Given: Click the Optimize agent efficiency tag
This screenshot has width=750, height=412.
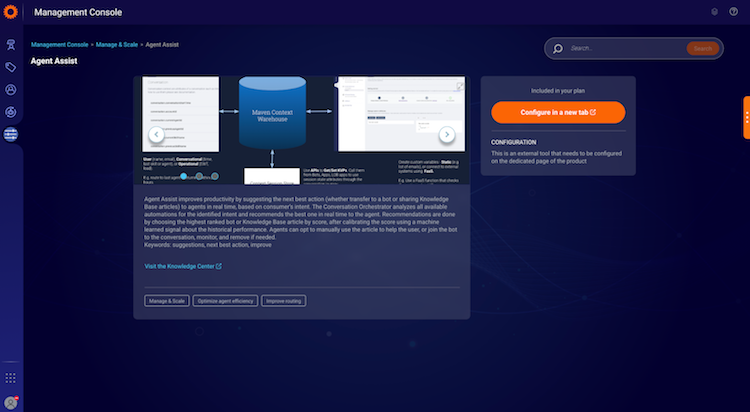Looking at the screenshot, I should point(225,301).
